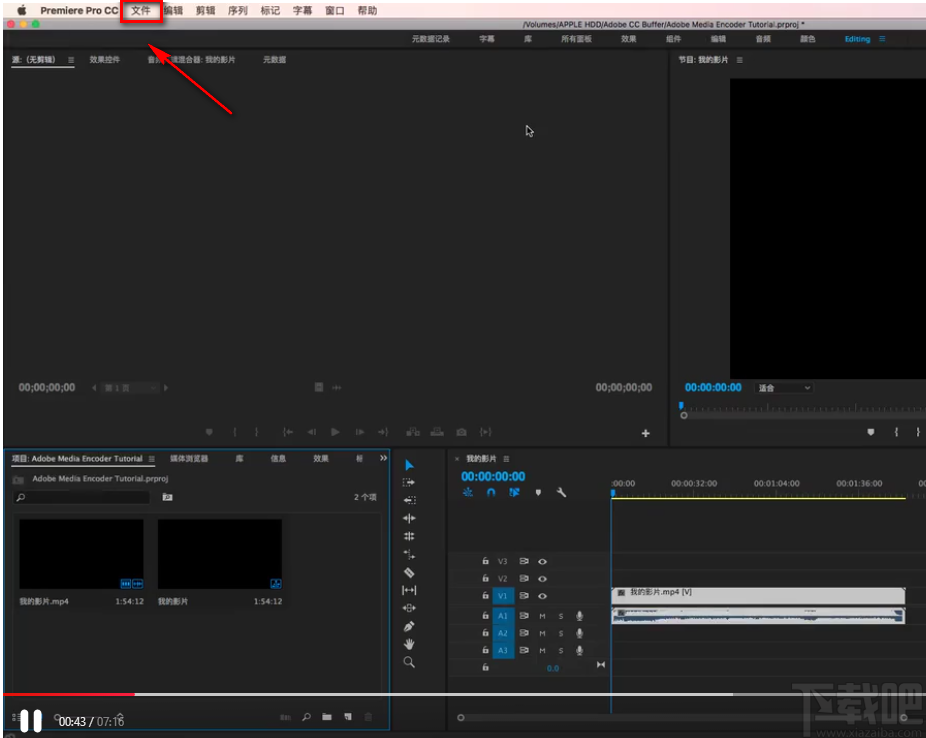This screenshot has width=926, height=738.
Task: Click the Insert button in Source monitor
Action: click(x=413, y=432)
